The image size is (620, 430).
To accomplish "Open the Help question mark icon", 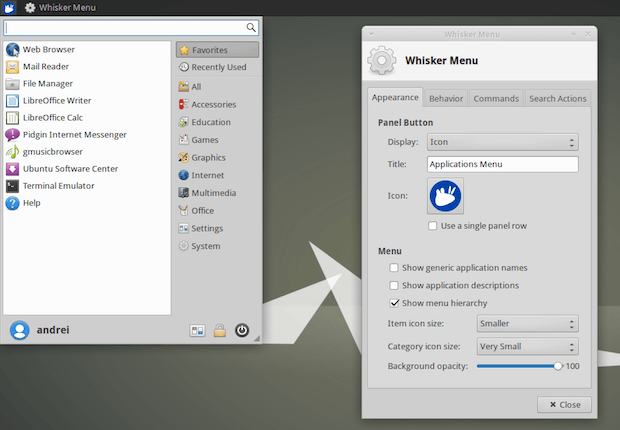I will [12, 203].
